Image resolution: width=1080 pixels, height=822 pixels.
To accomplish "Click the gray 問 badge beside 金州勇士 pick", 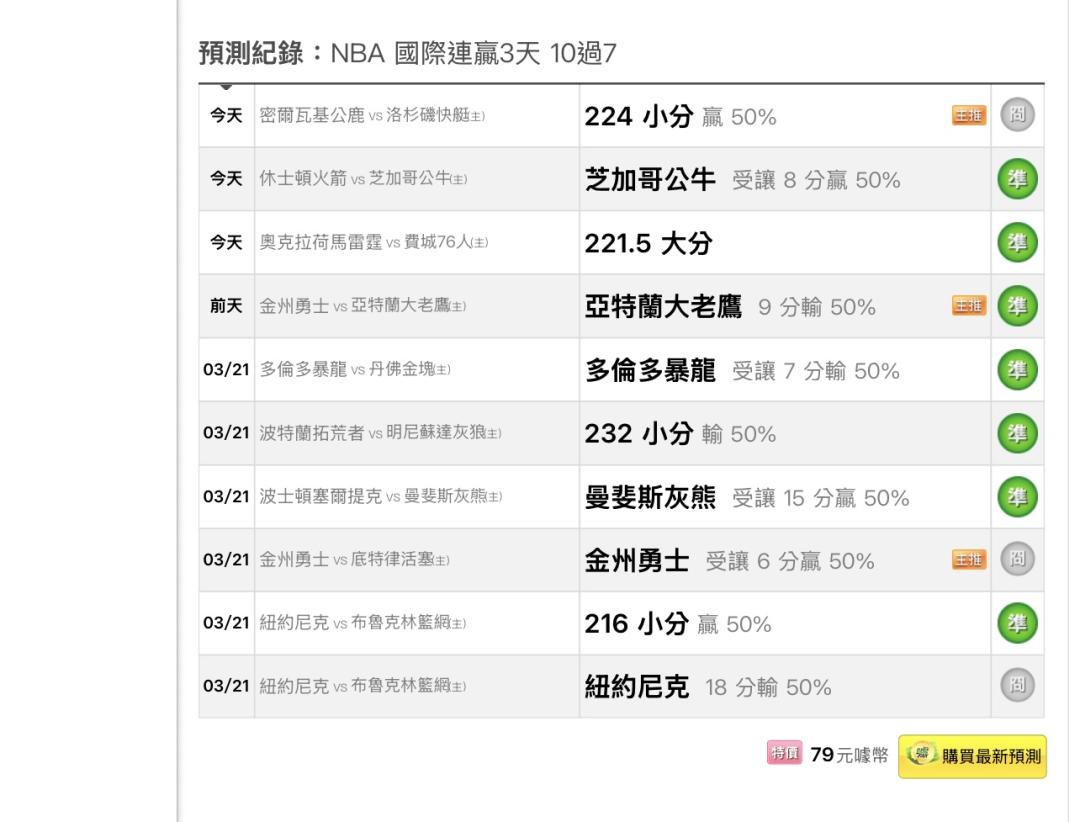I will click(1017, 561).
